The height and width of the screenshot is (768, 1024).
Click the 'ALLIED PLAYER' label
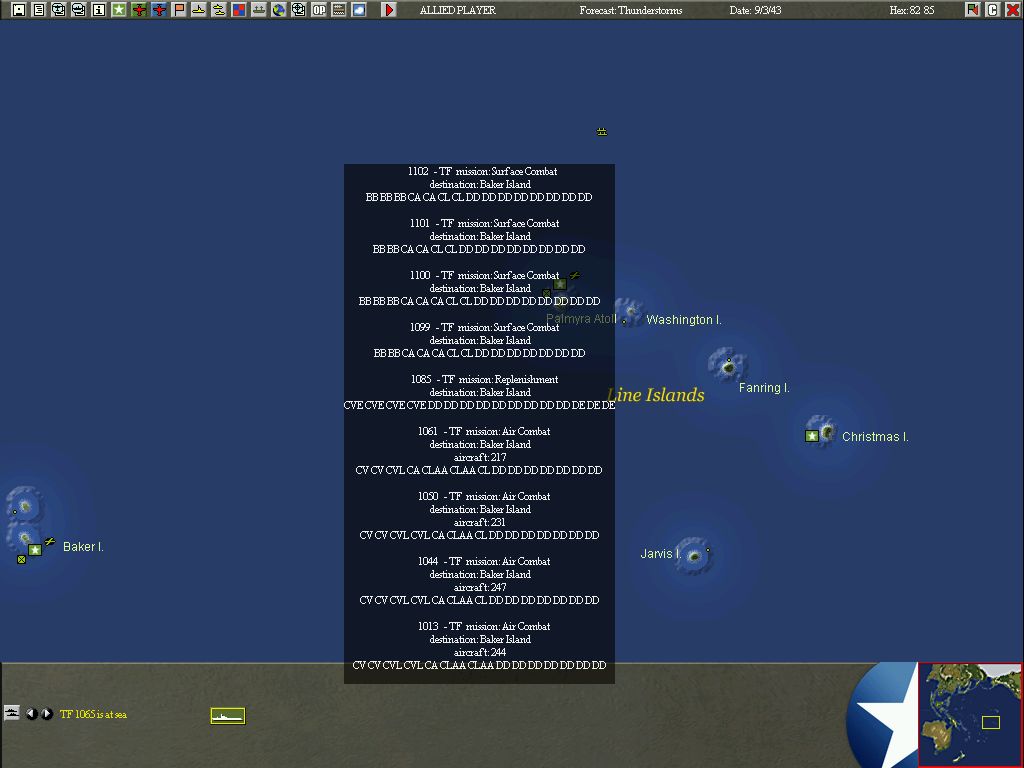(458, 10)
